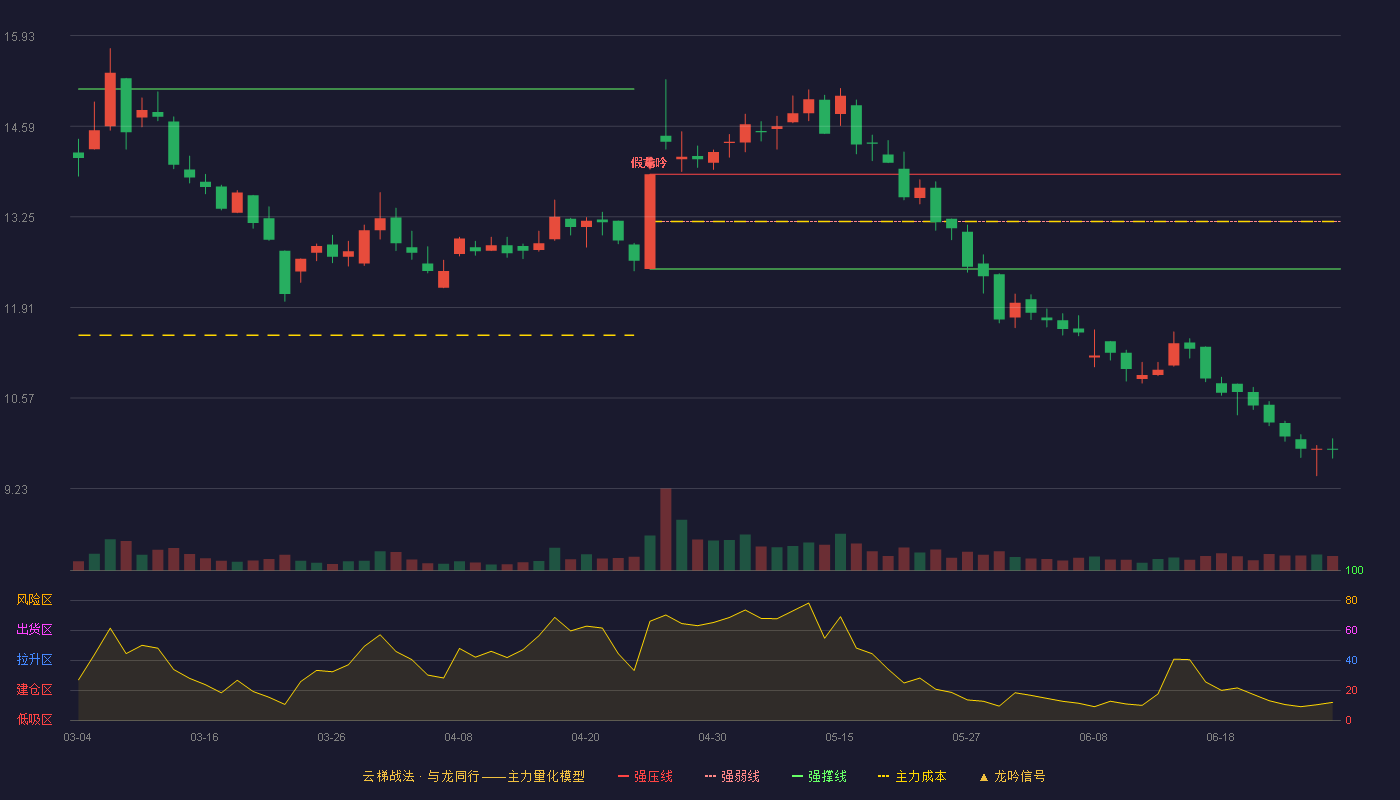Click the 04-08 date label
Viewport: 1400px width, 800px height.
458,737
